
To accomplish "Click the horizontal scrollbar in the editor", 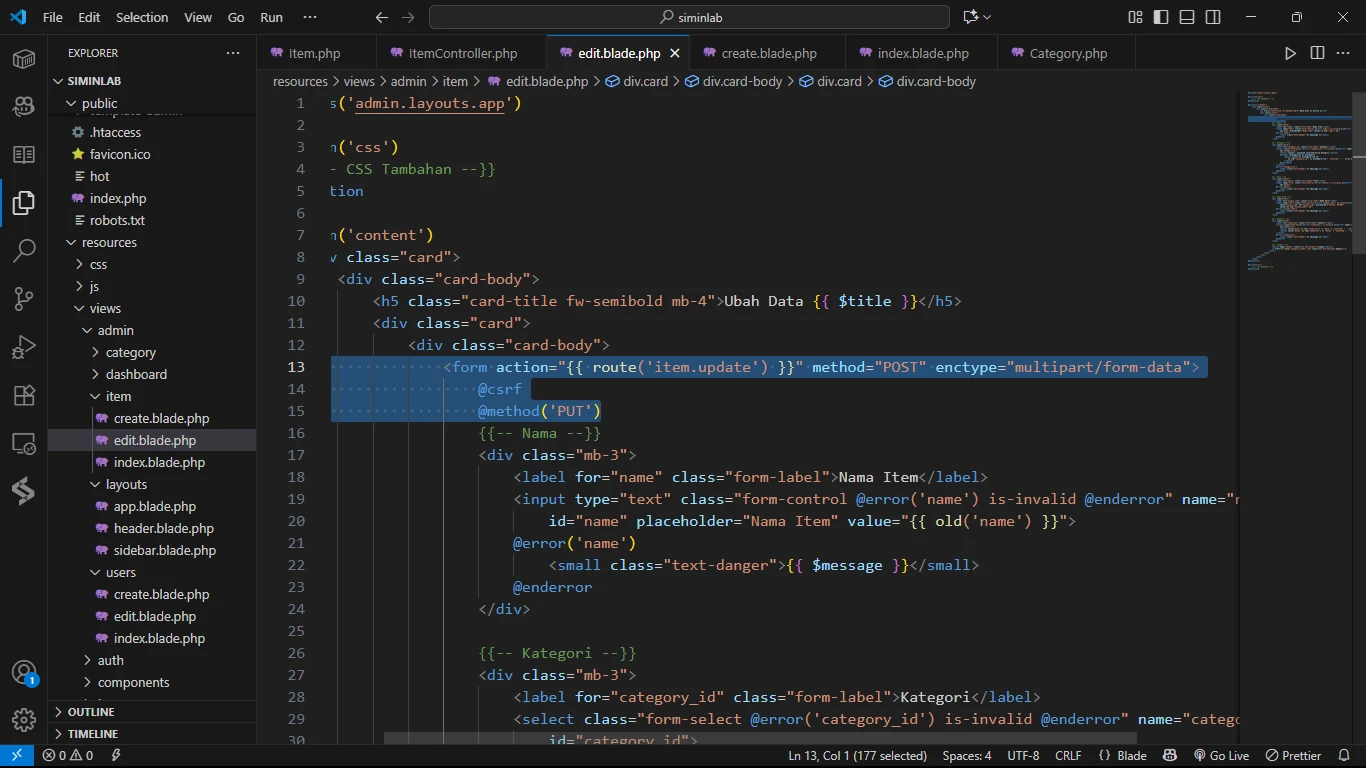I will pos(760,739).
